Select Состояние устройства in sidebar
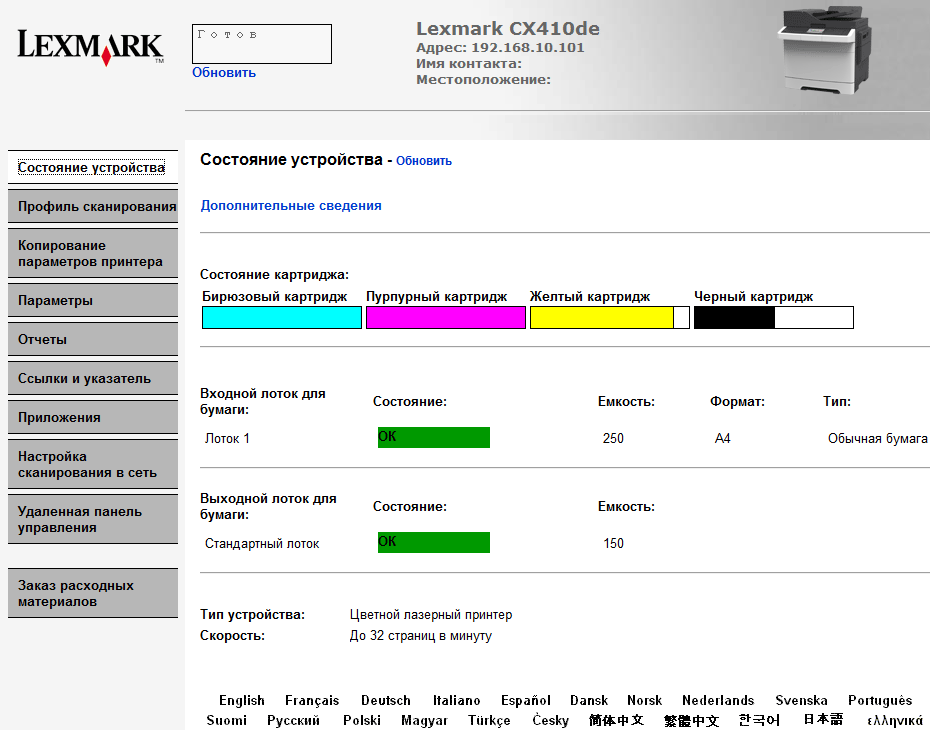Screen dimensions: 930x730 tap(93, 167)
